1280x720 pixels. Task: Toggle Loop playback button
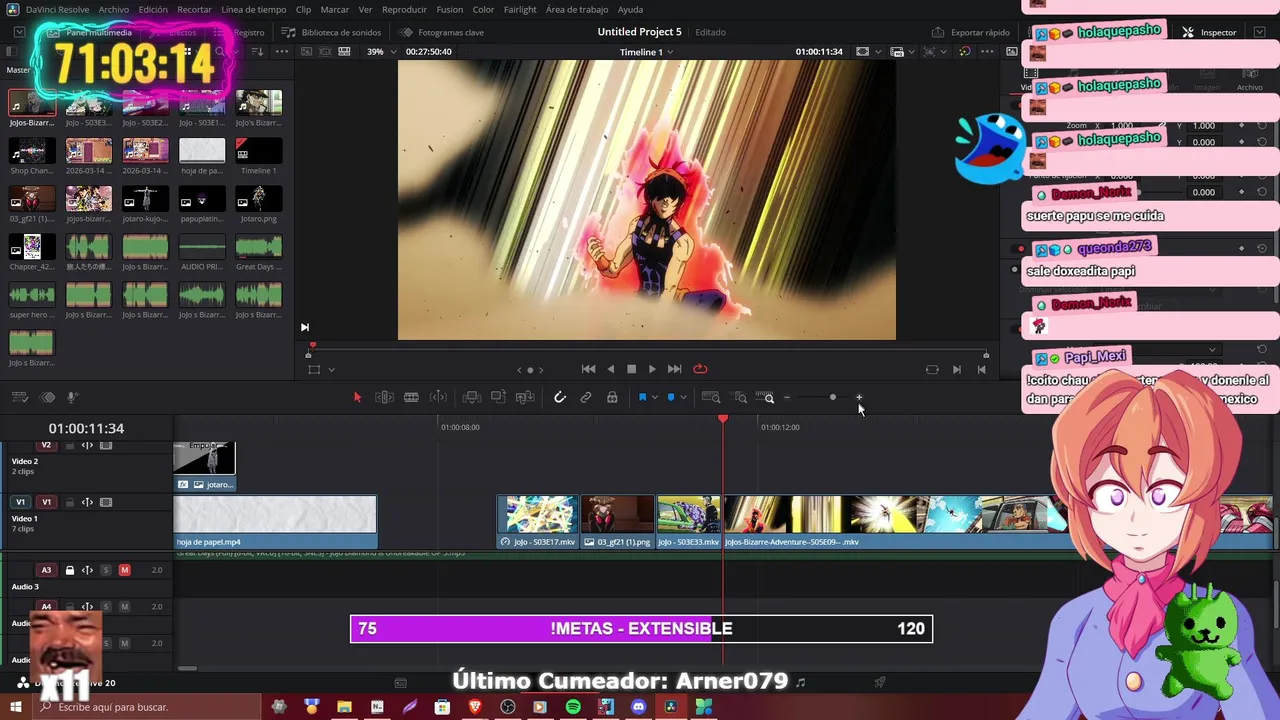(700, 369)
